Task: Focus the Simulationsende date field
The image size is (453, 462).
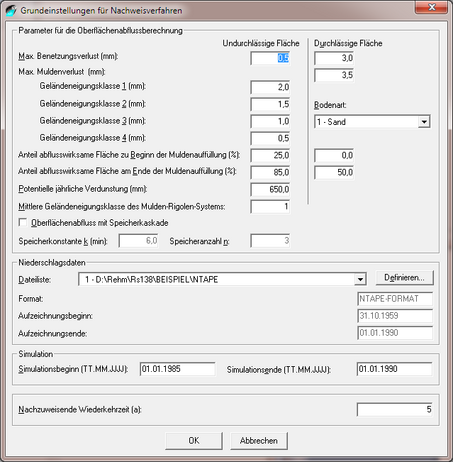Action: pyautogui.click(x=394, y=369)
